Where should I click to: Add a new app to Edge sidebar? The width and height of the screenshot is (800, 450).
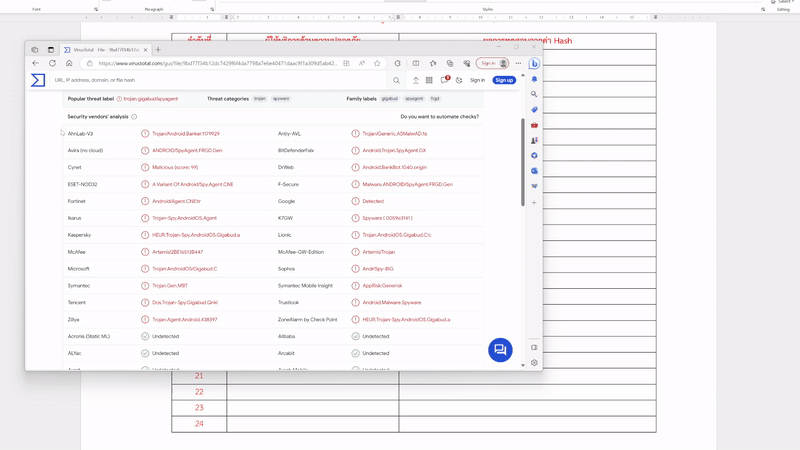(x=534, y=203)
